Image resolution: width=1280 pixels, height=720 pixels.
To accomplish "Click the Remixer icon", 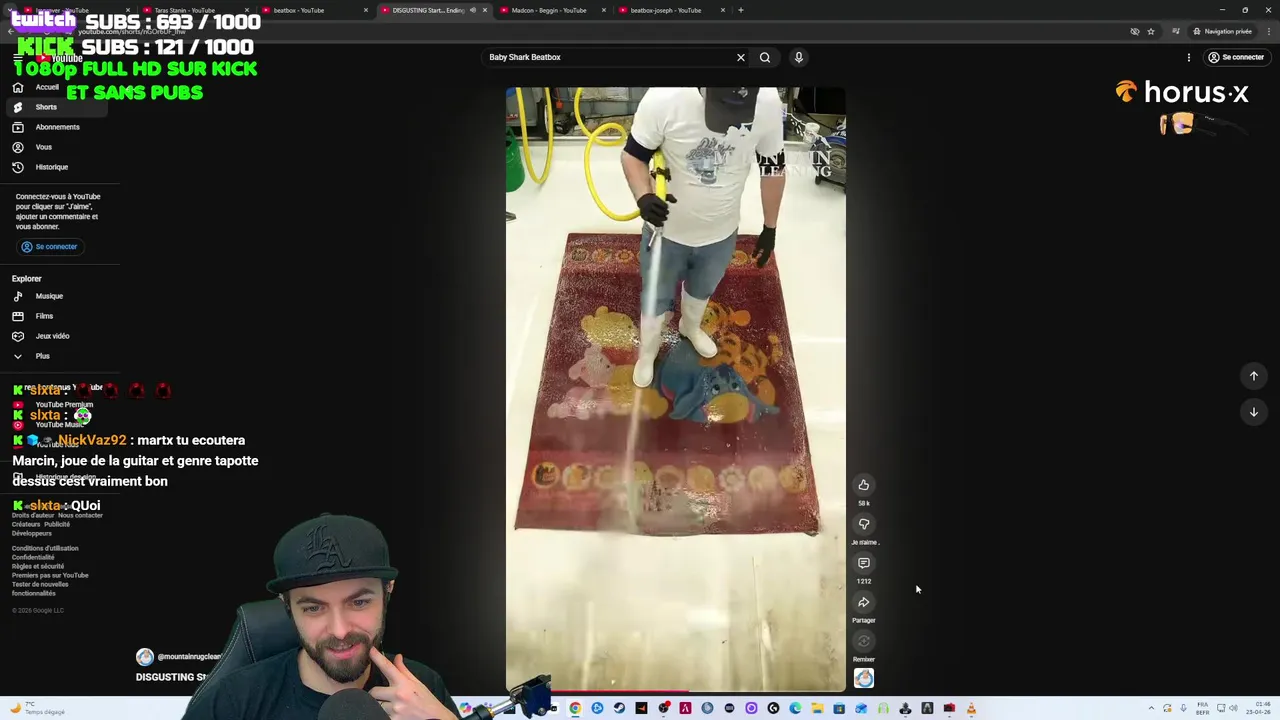I will 864,641.
